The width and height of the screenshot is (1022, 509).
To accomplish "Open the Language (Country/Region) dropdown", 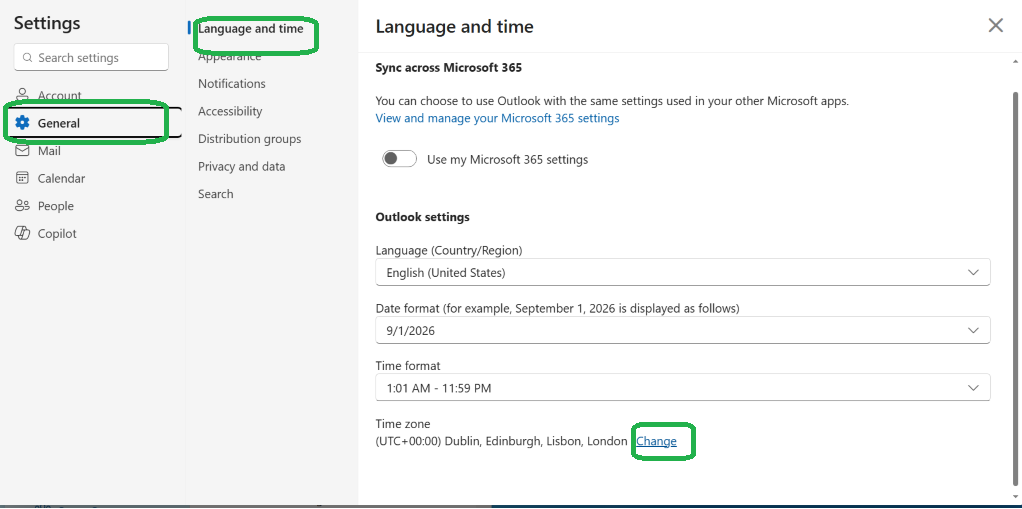I will (682, 272).
